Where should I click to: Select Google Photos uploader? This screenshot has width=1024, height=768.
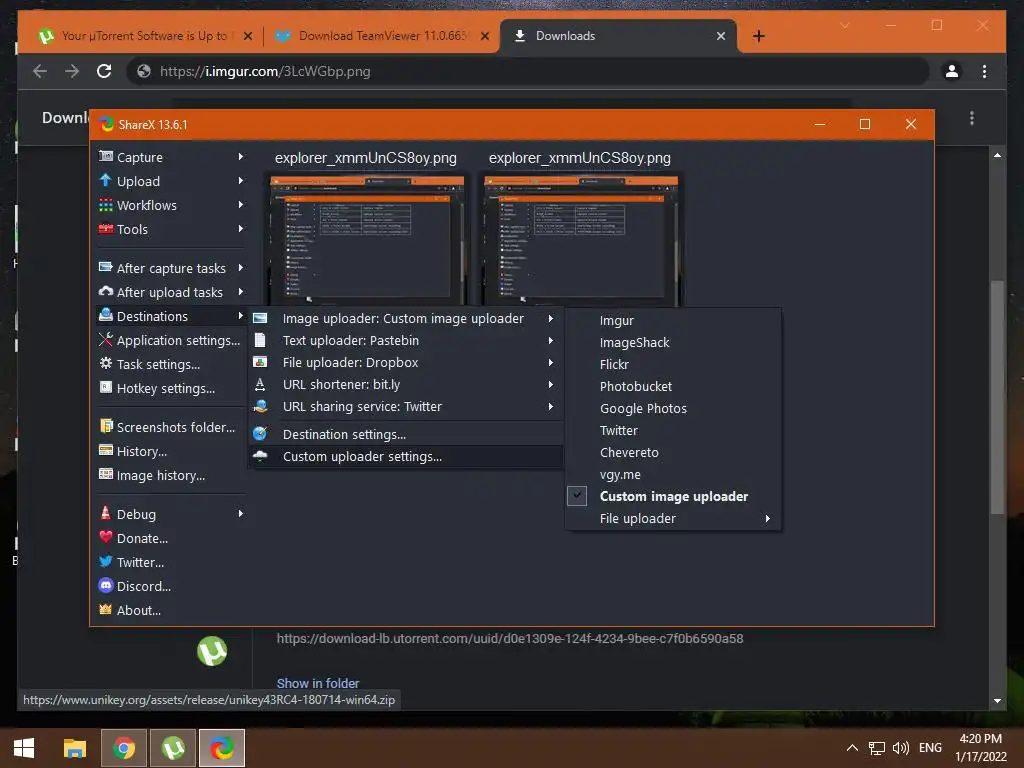pos(673,408)
